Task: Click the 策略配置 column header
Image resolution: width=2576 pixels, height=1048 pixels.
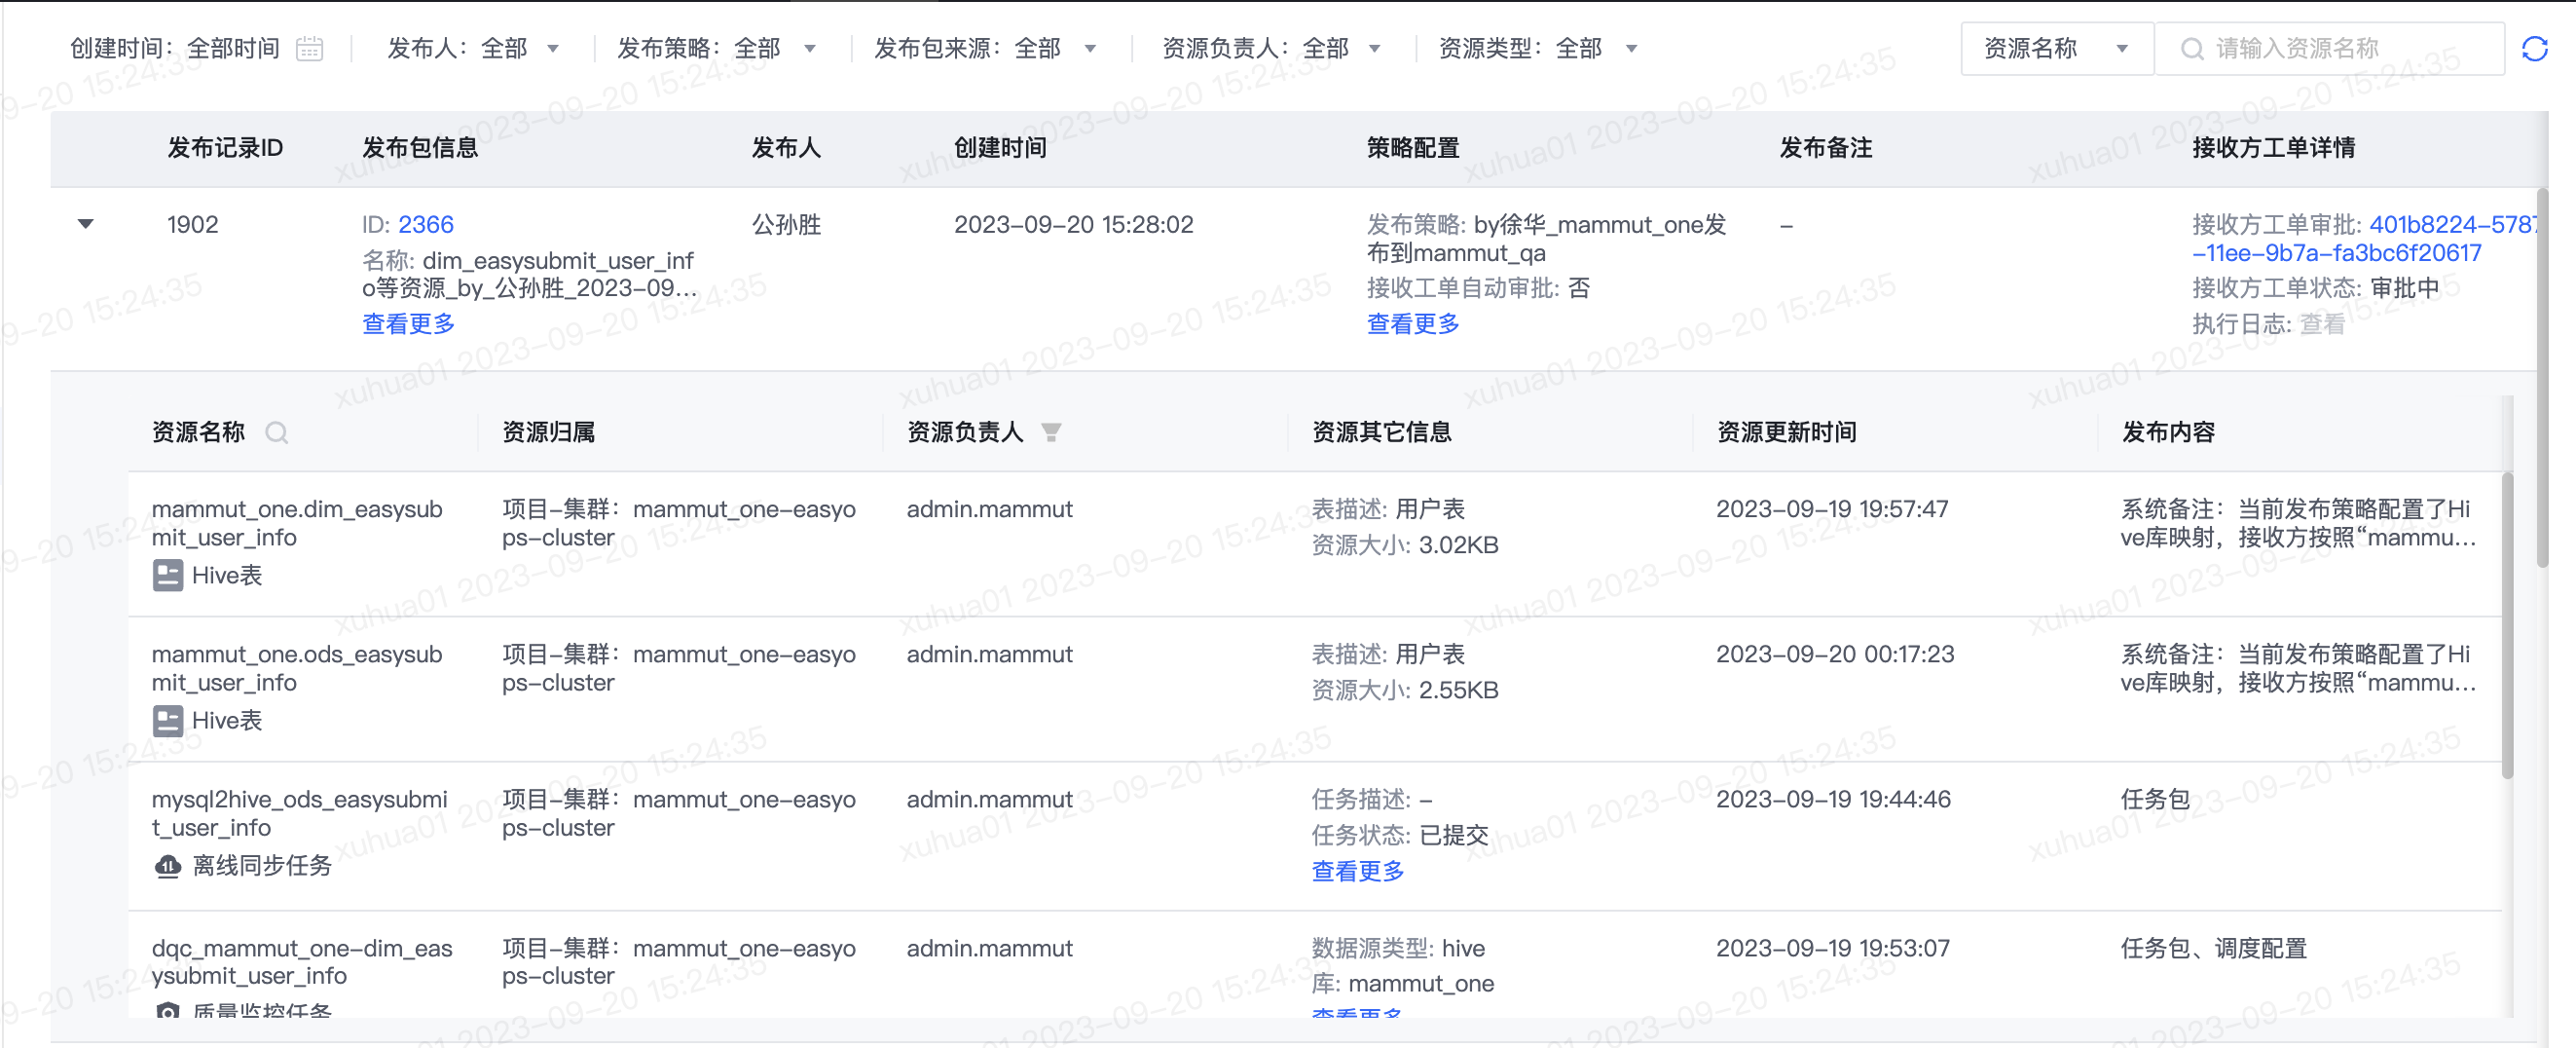Action: [1413, 149]
